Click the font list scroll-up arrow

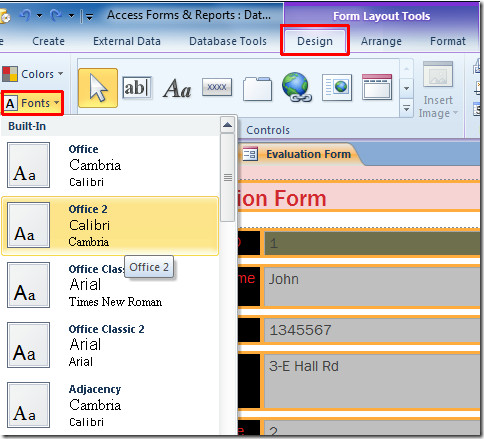(x=228, y=125)
